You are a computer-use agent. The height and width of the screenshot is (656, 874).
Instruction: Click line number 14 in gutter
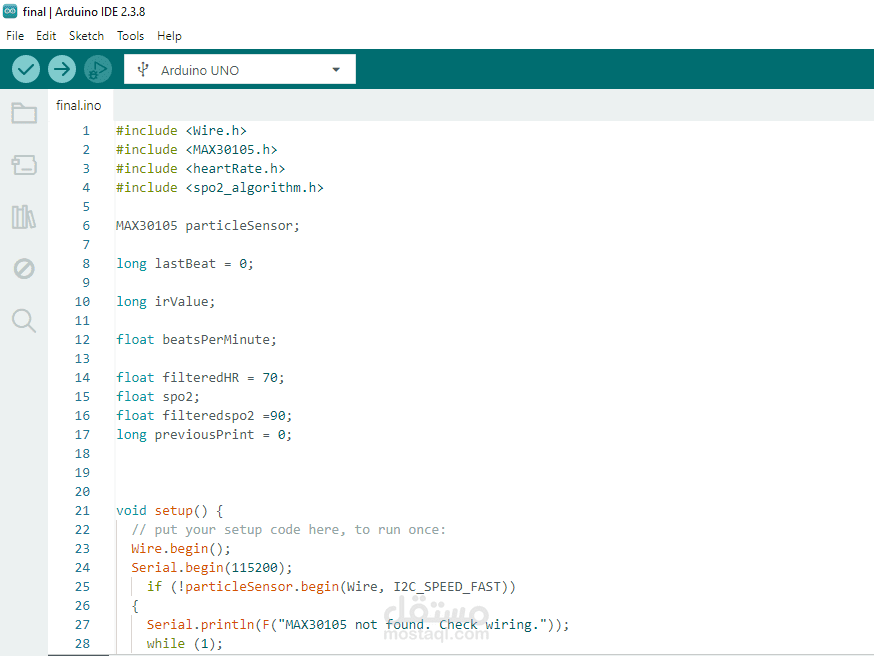[82, 377]
